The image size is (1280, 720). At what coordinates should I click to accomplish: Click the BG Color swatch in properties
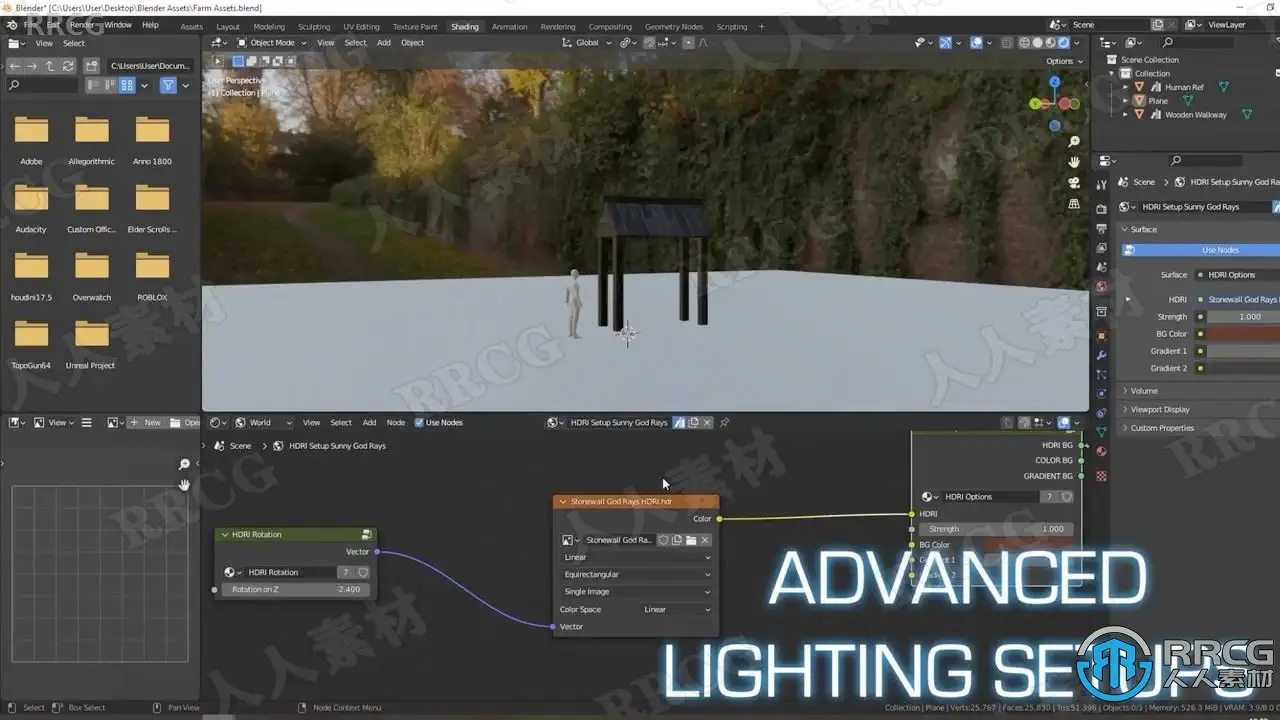[1244, 334]
